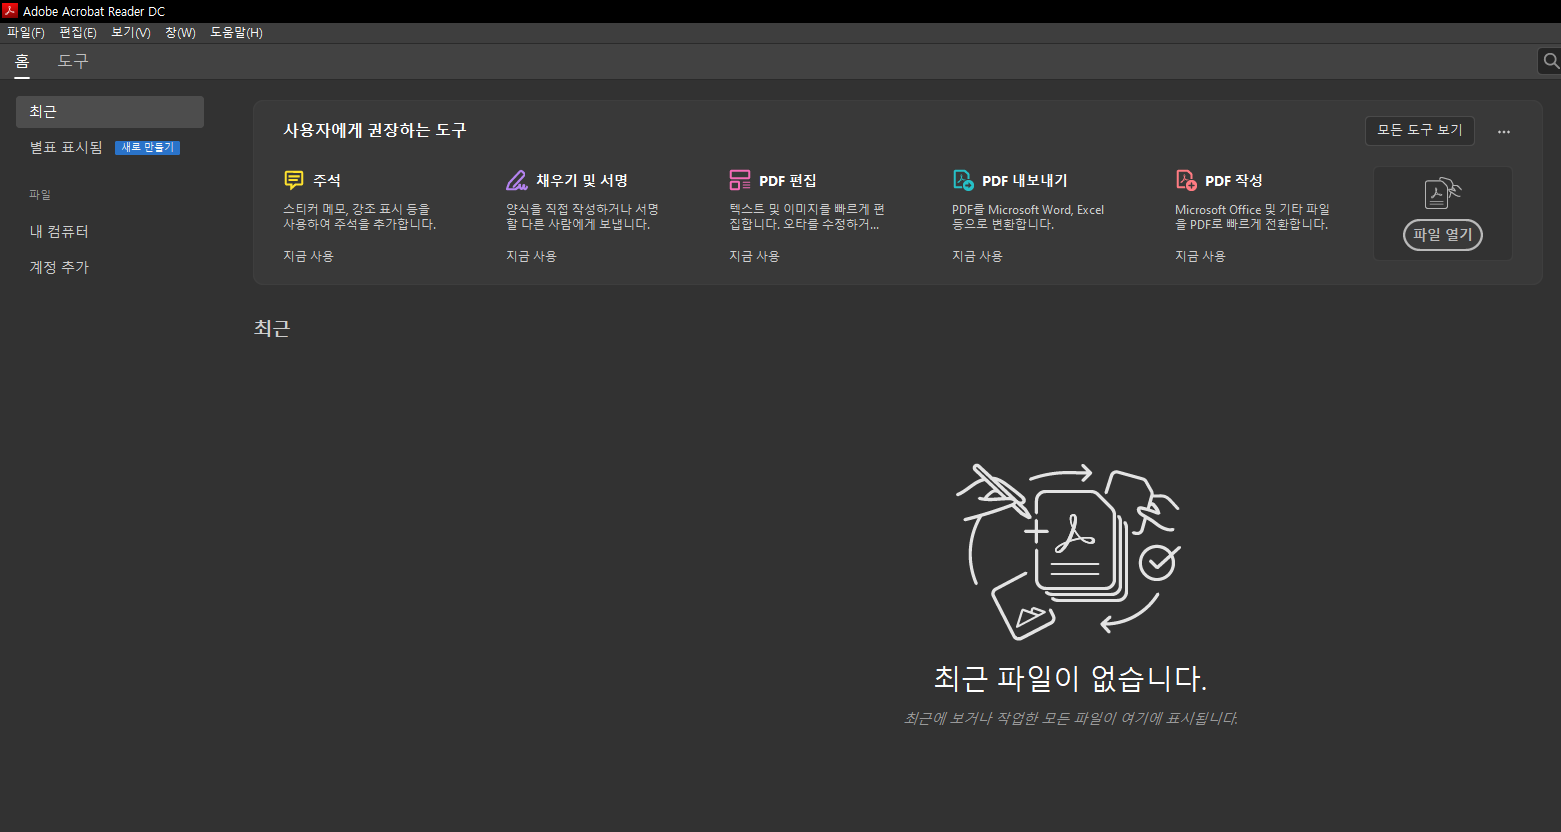Click 지금 사용 under 채우기 및 서명
Image resolution: width=1561 pixels, height=832 pixels.
[x=531, y=256]
